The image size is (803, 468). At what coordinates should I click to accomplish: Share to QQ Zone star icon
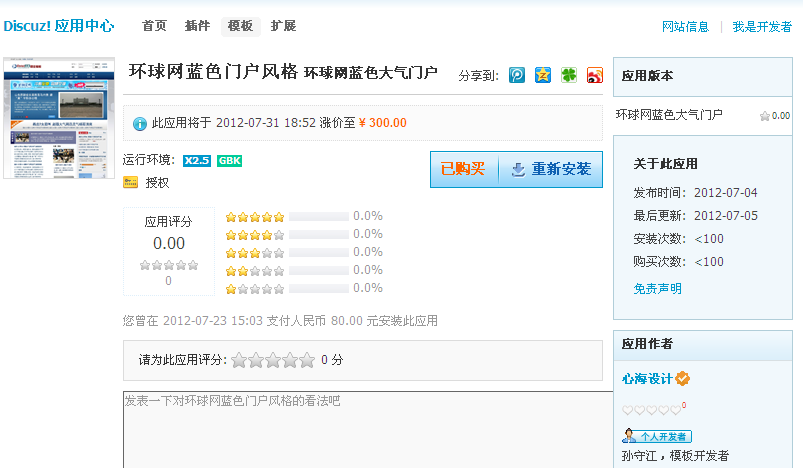point(543,75)
